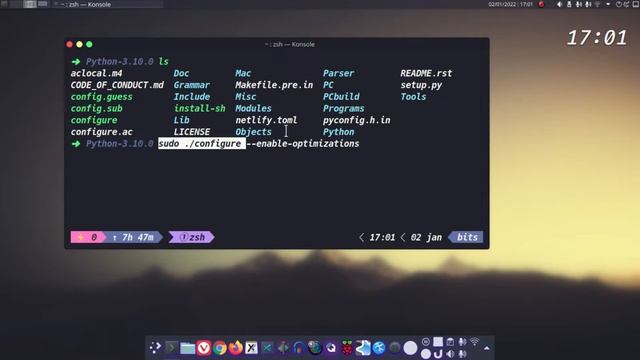Click install-sh in the listing
The width and height of the screenshot is (640, 360).
[200, 109]
